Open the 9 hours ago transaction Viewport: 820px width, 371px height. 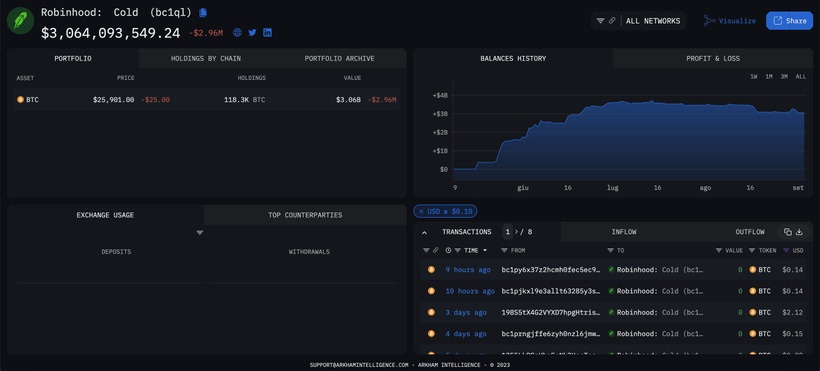[468, 270]
